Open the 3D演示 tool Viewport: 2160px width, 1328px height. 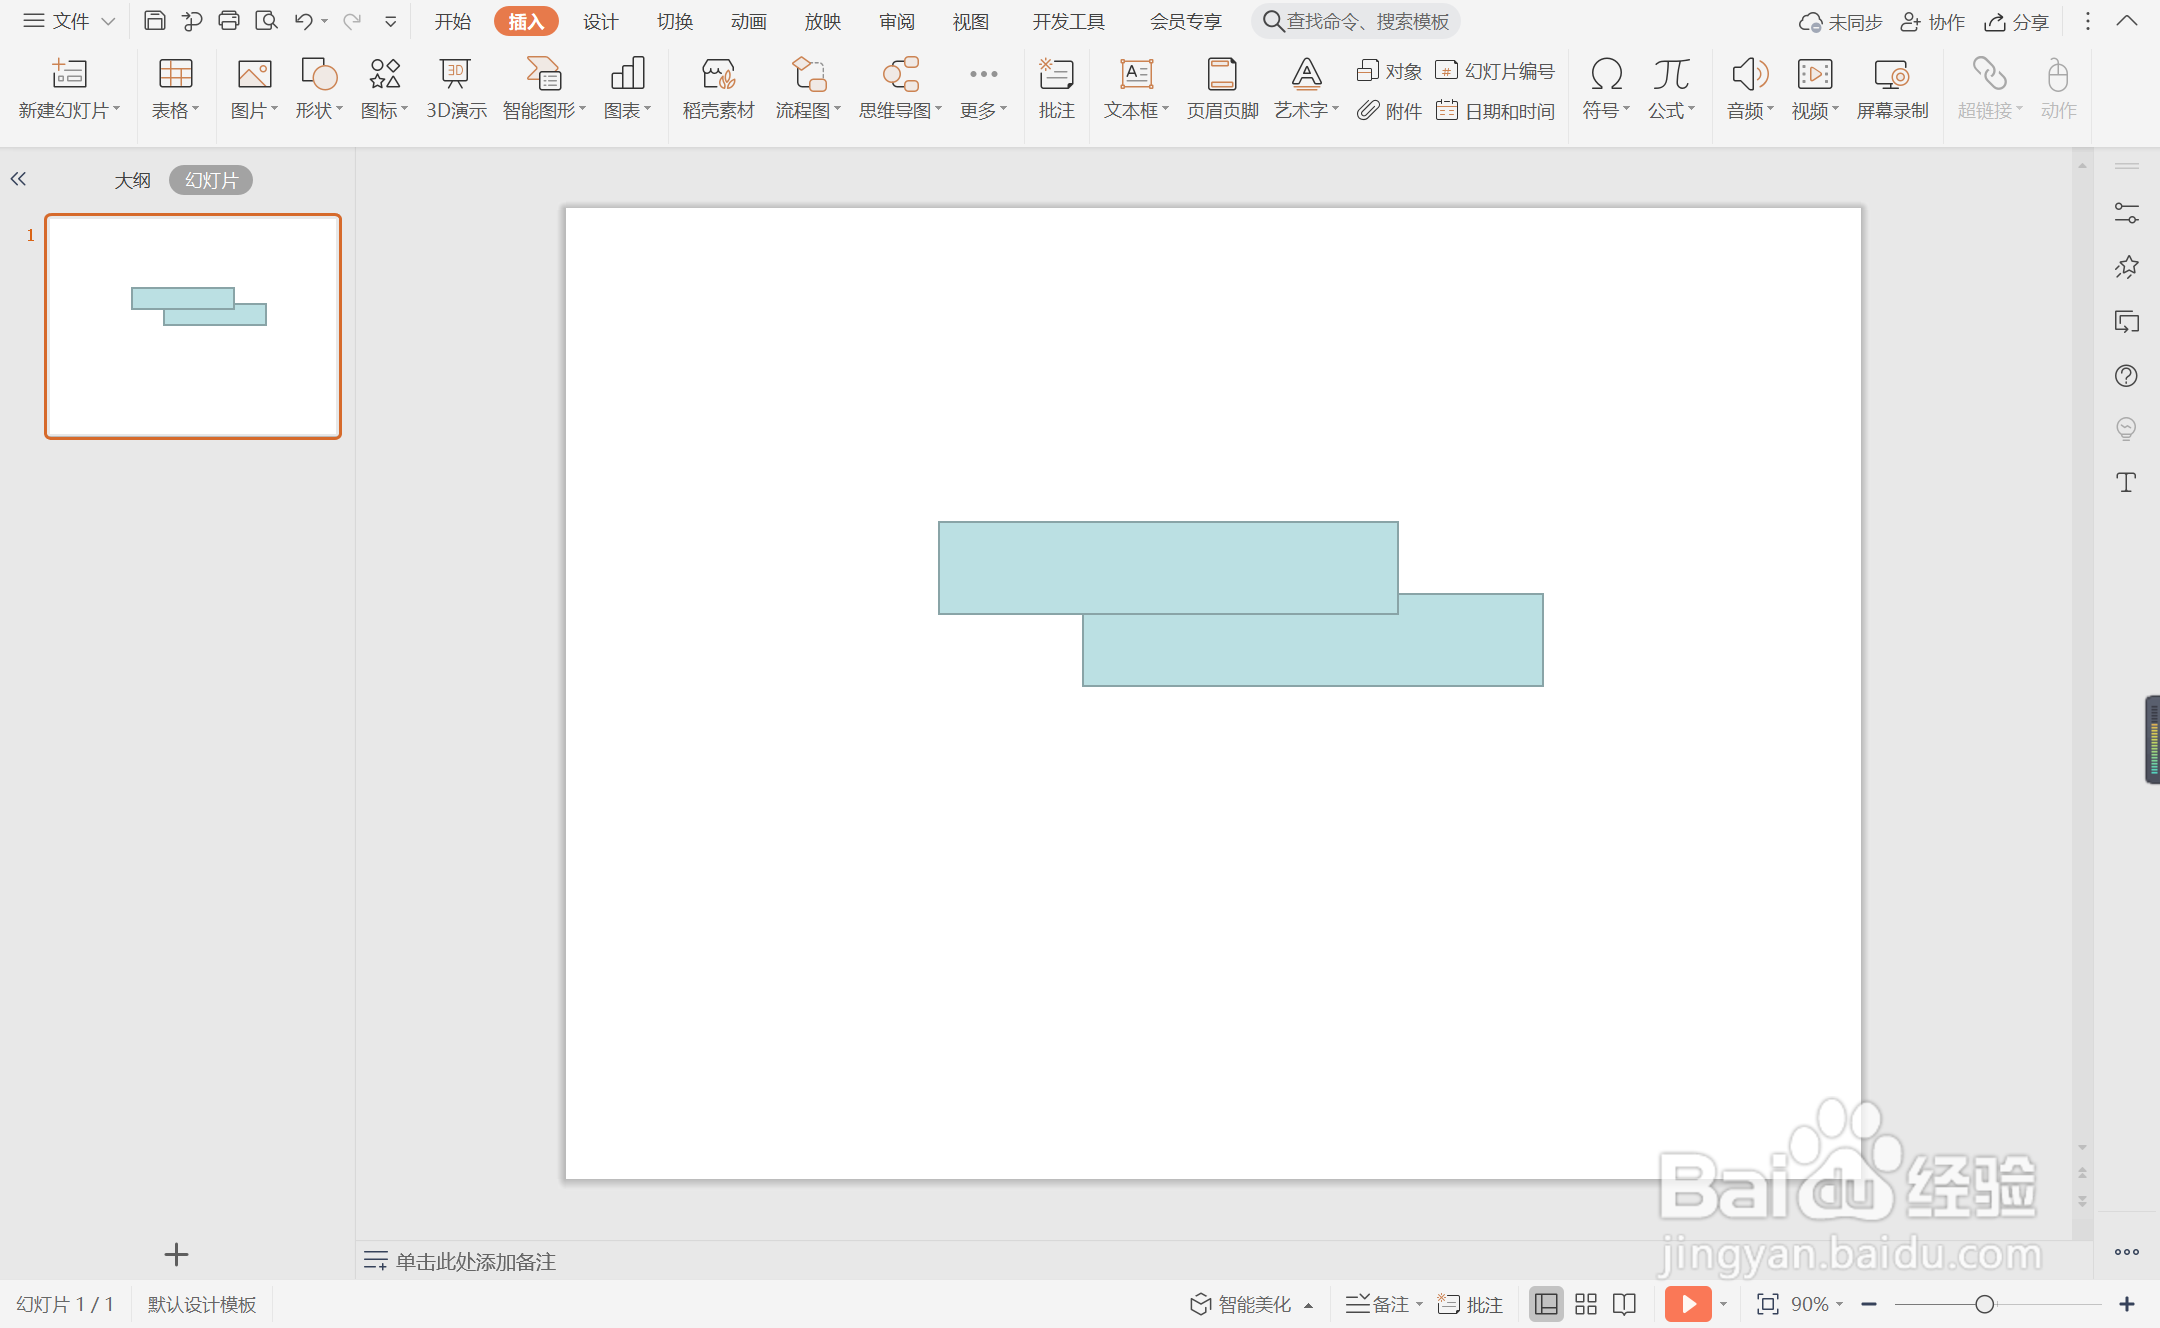tap(456, 88)
